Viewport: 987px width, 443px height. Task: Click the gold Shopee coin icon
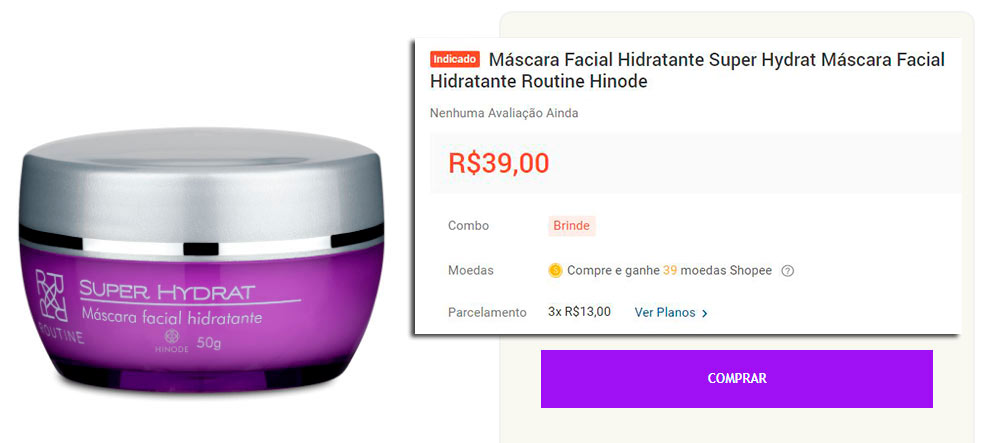point(555,271)
